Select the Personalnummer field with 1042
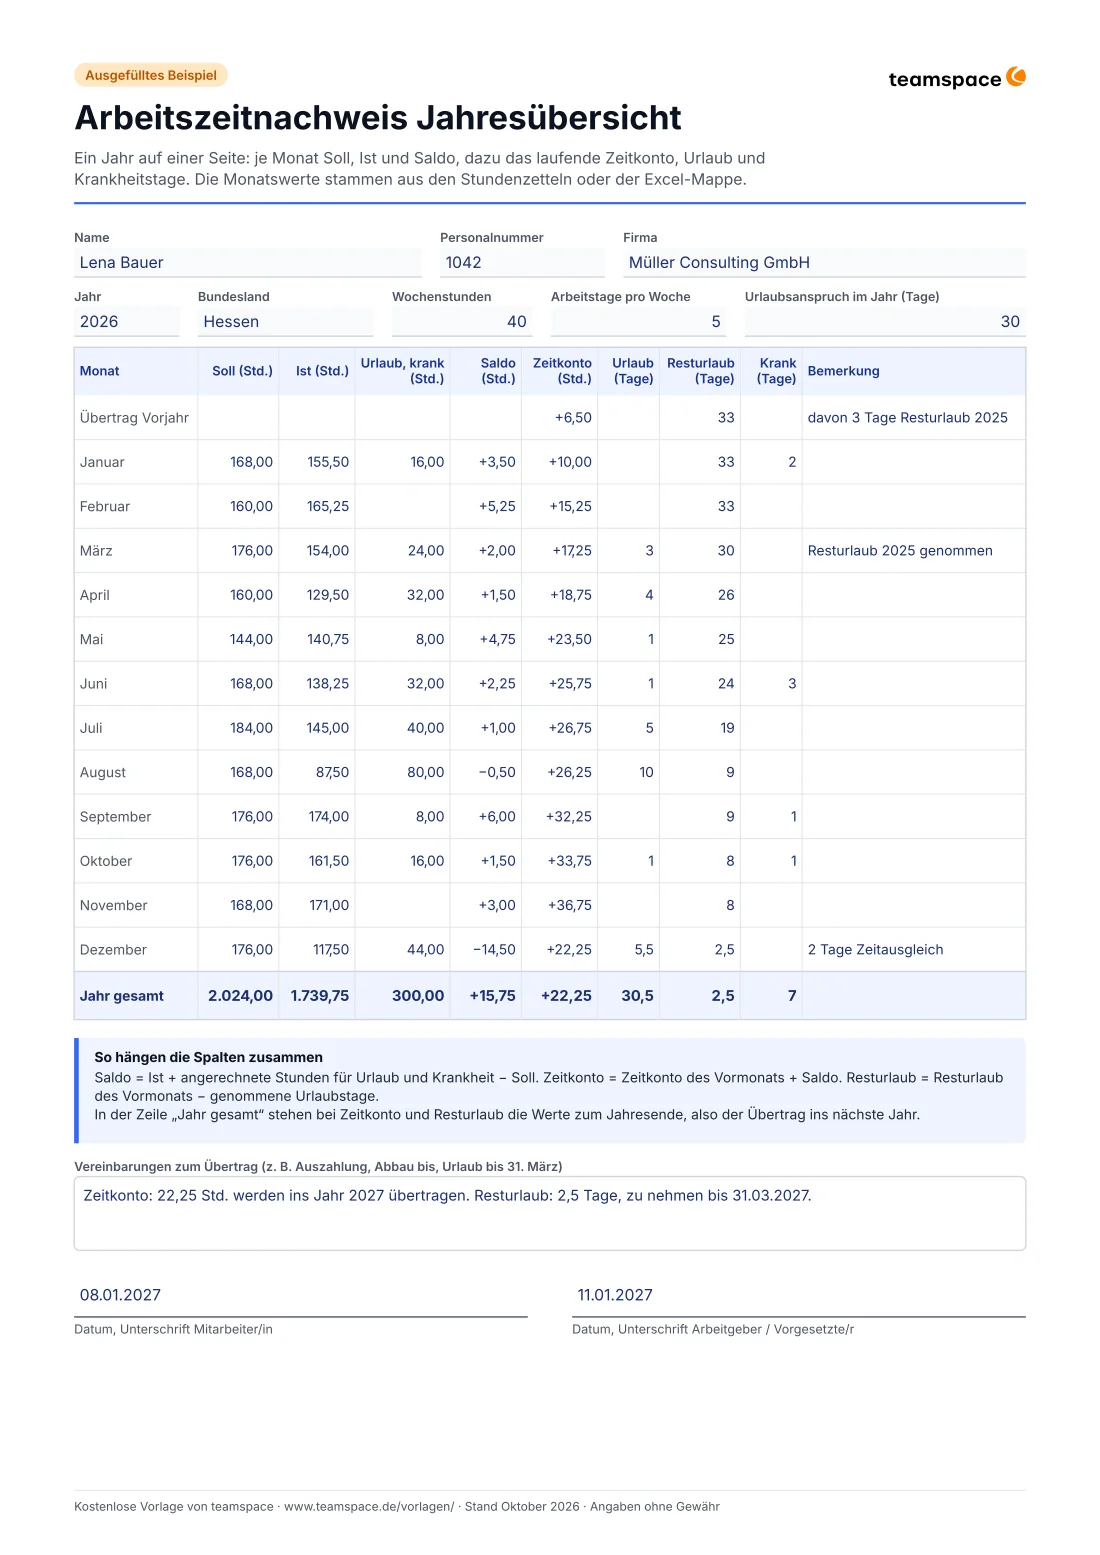 [x=522, y=263]
